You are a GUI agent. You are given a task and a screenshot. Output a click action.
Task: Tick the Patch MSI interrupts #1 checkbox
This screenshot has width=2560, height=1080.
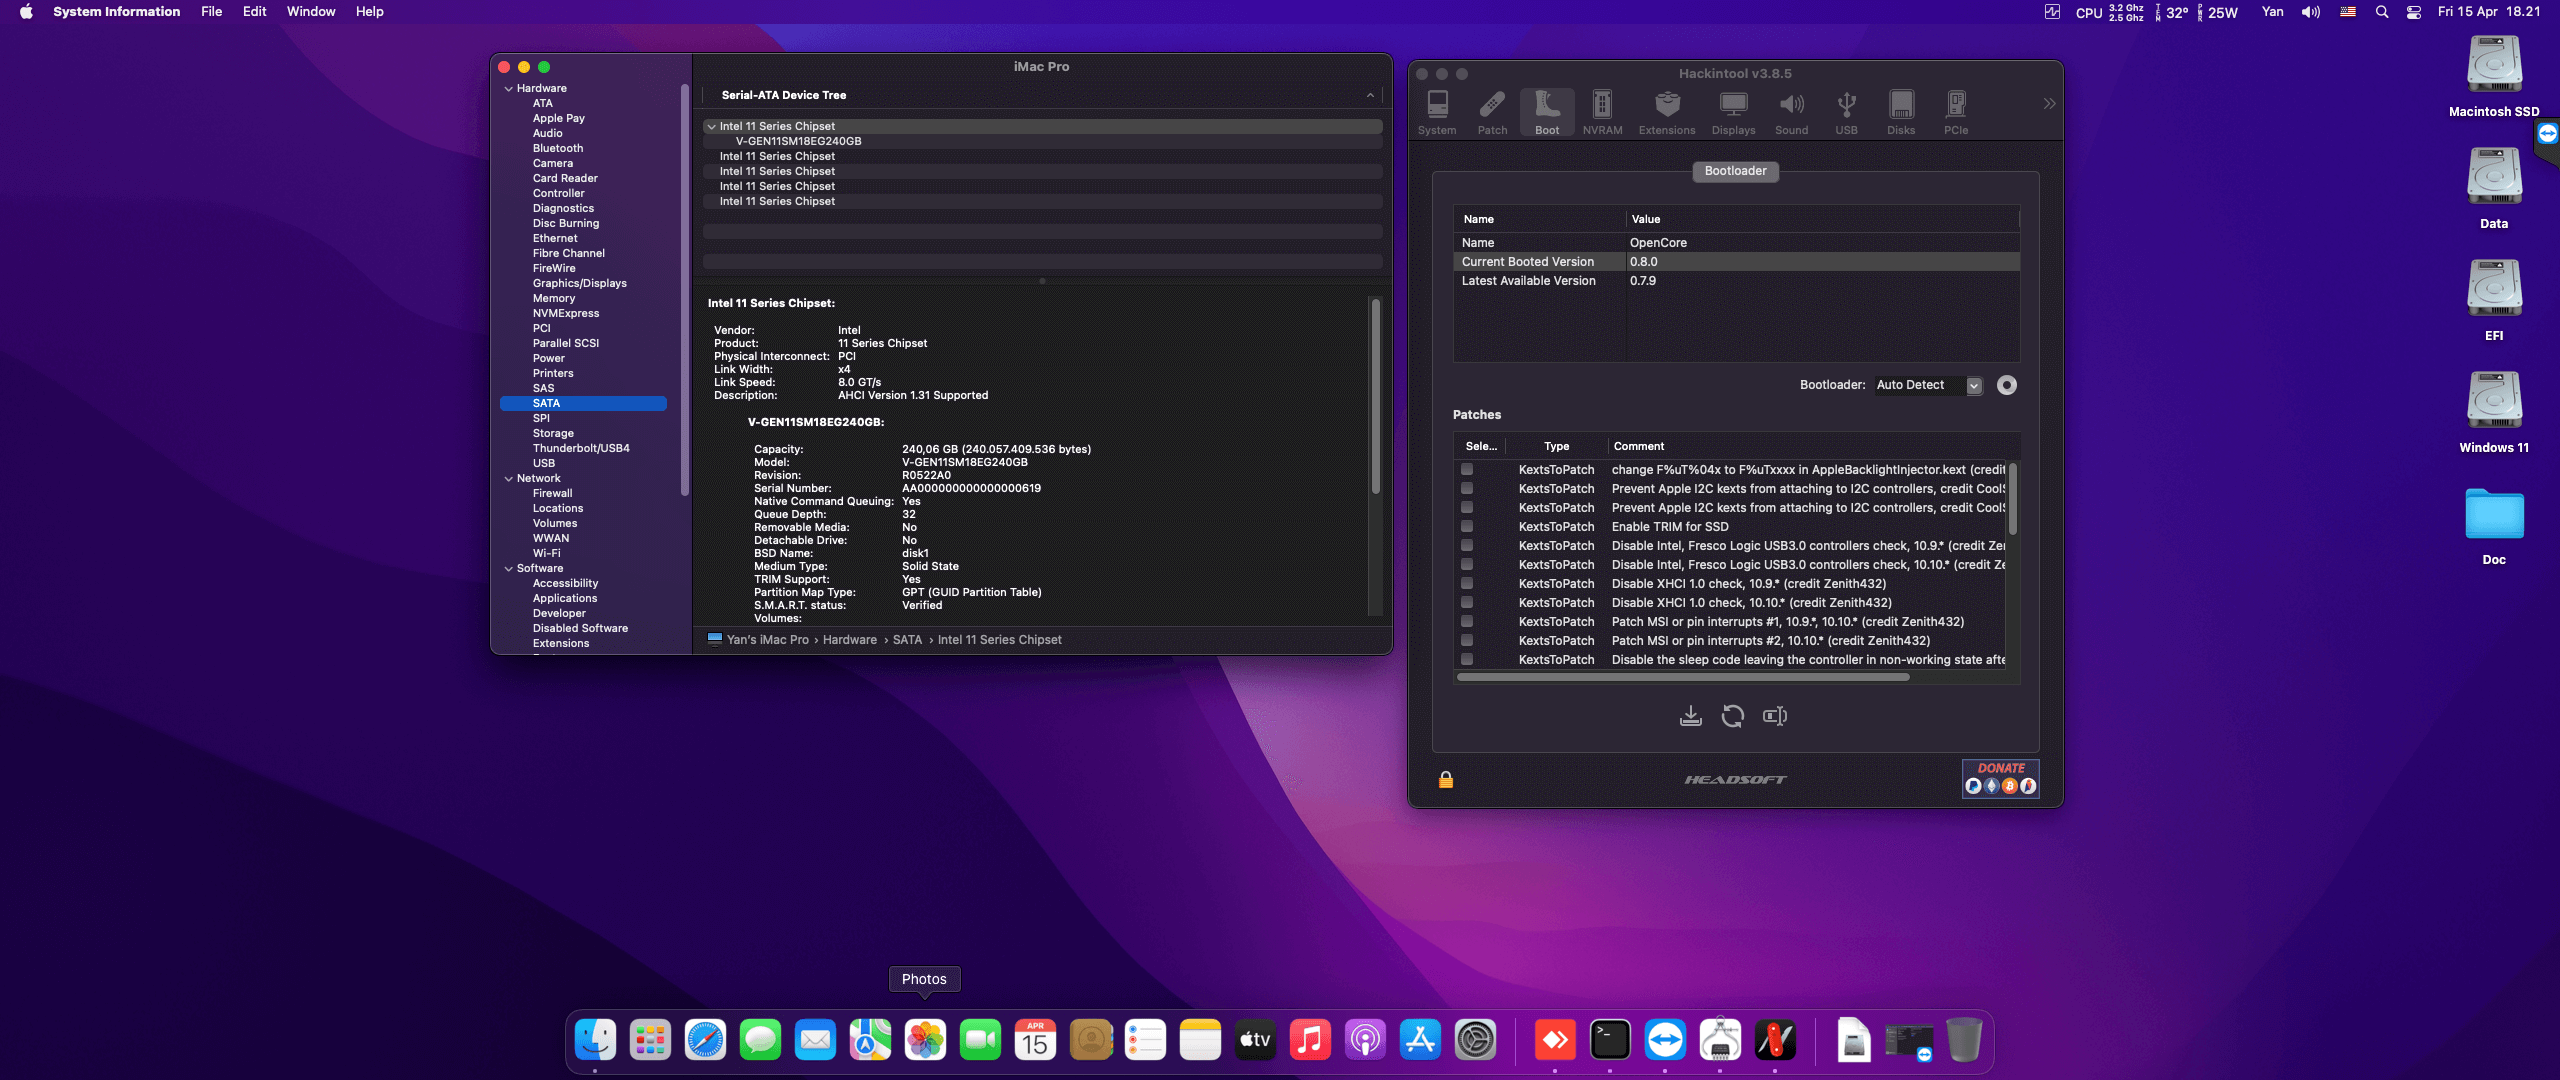pos(1467,621)
